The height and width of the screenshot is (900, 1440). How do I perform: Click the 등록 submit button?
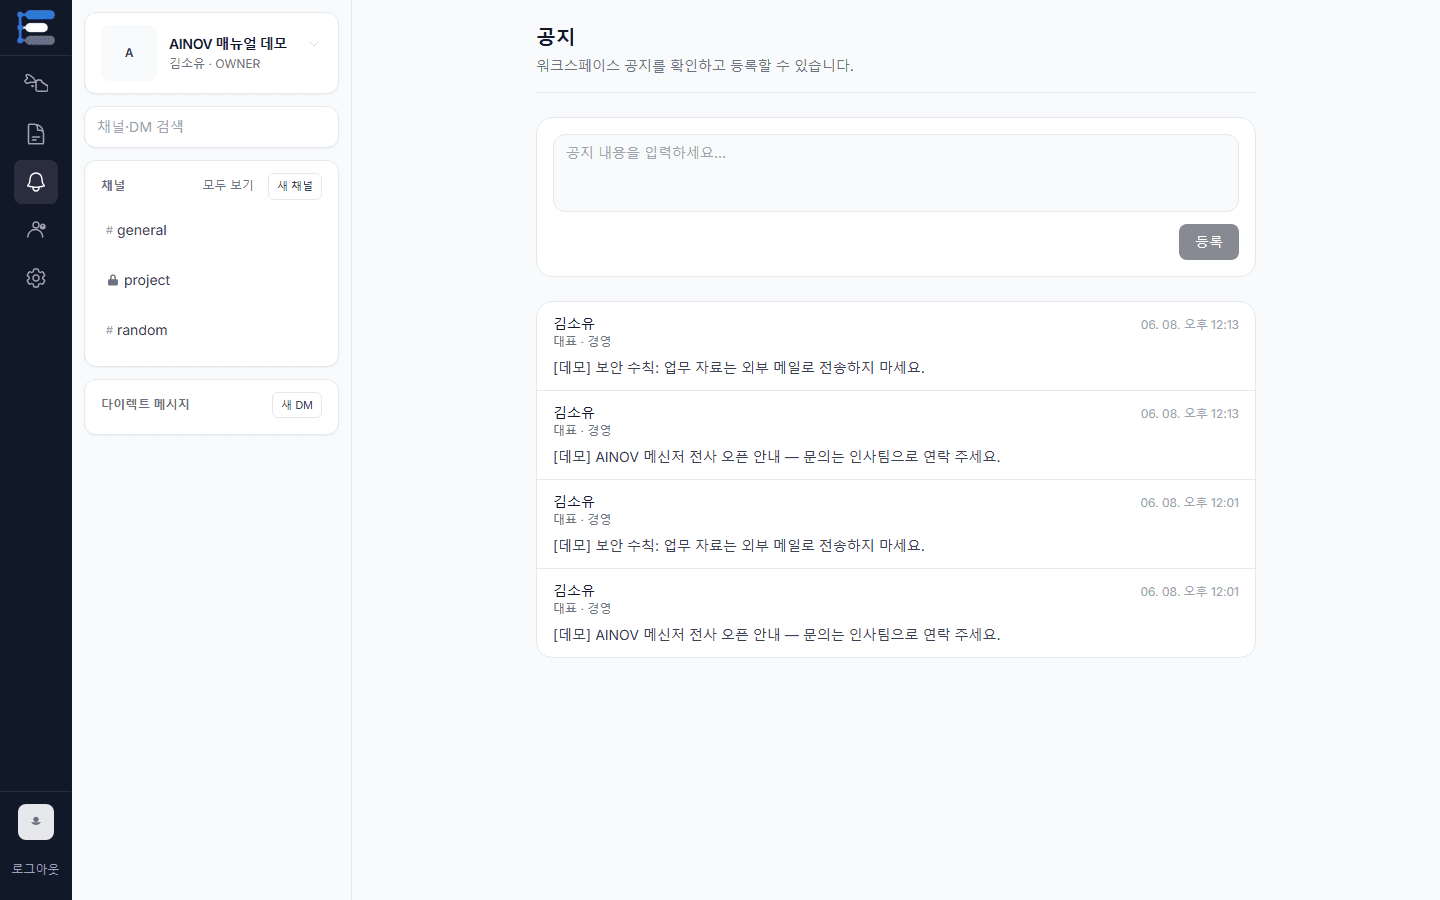click(x=1209, y=242)
